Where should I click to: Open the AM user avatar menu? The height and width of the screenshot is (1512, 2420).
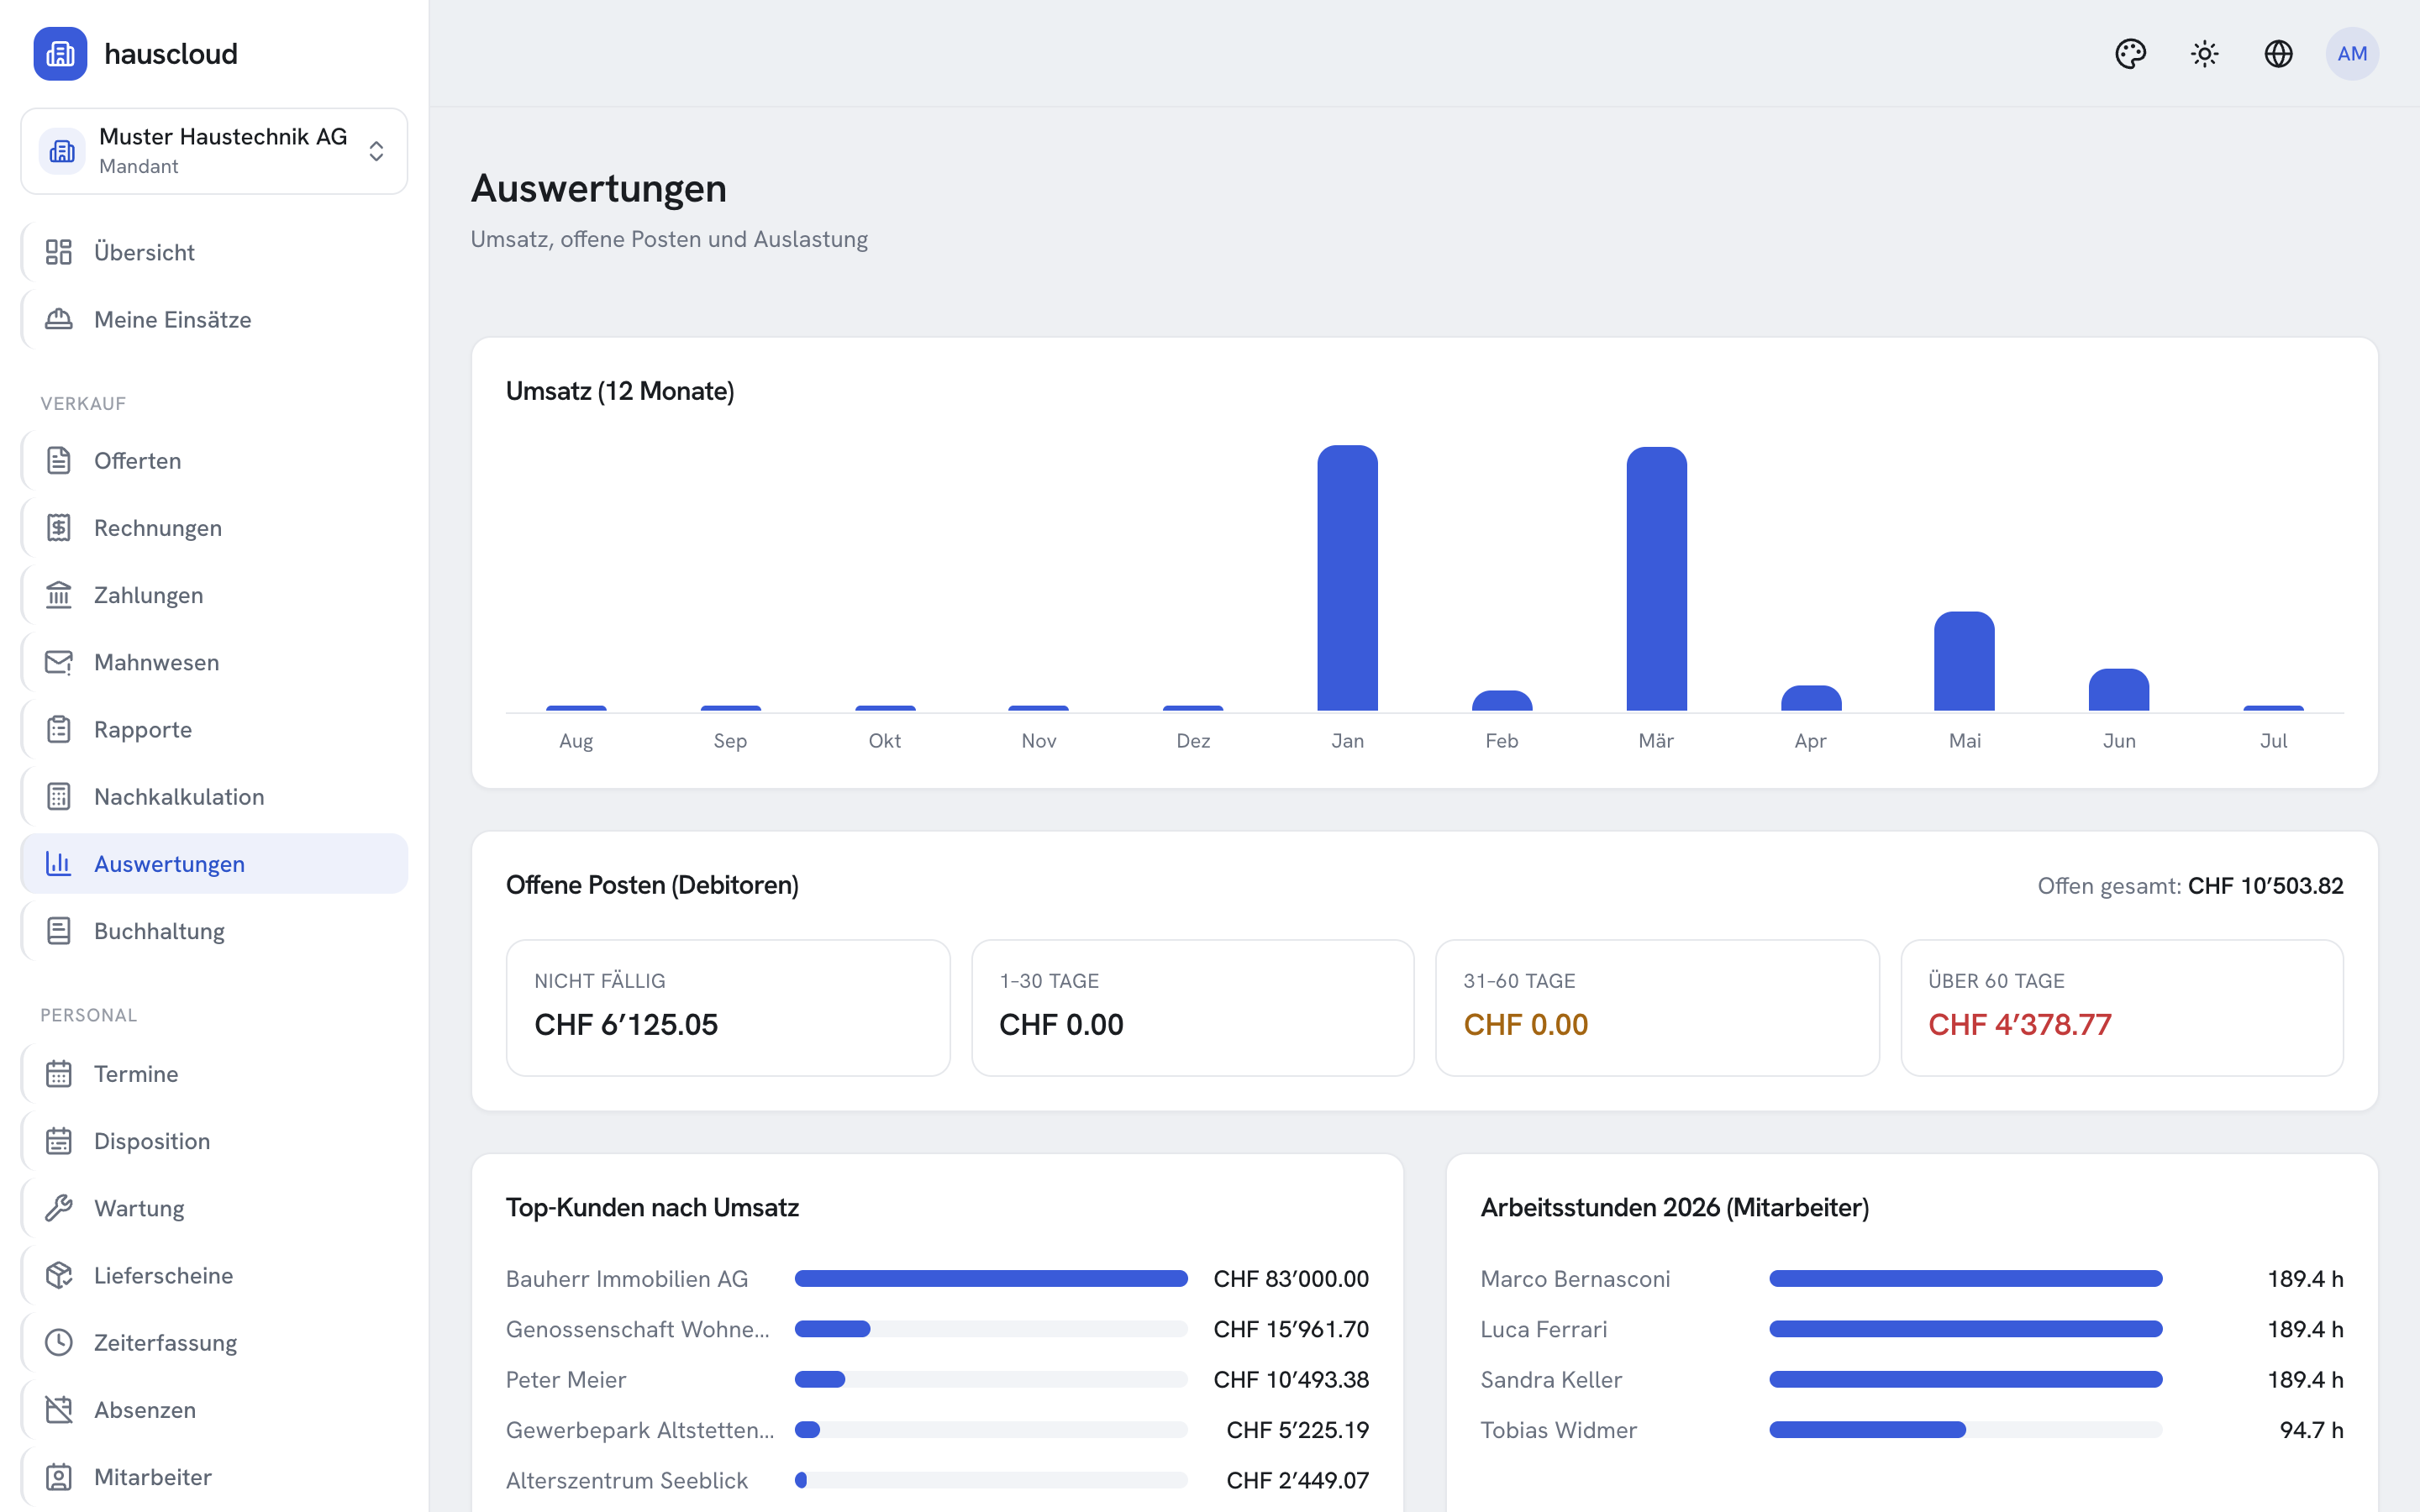click(x=2352, y=54)
